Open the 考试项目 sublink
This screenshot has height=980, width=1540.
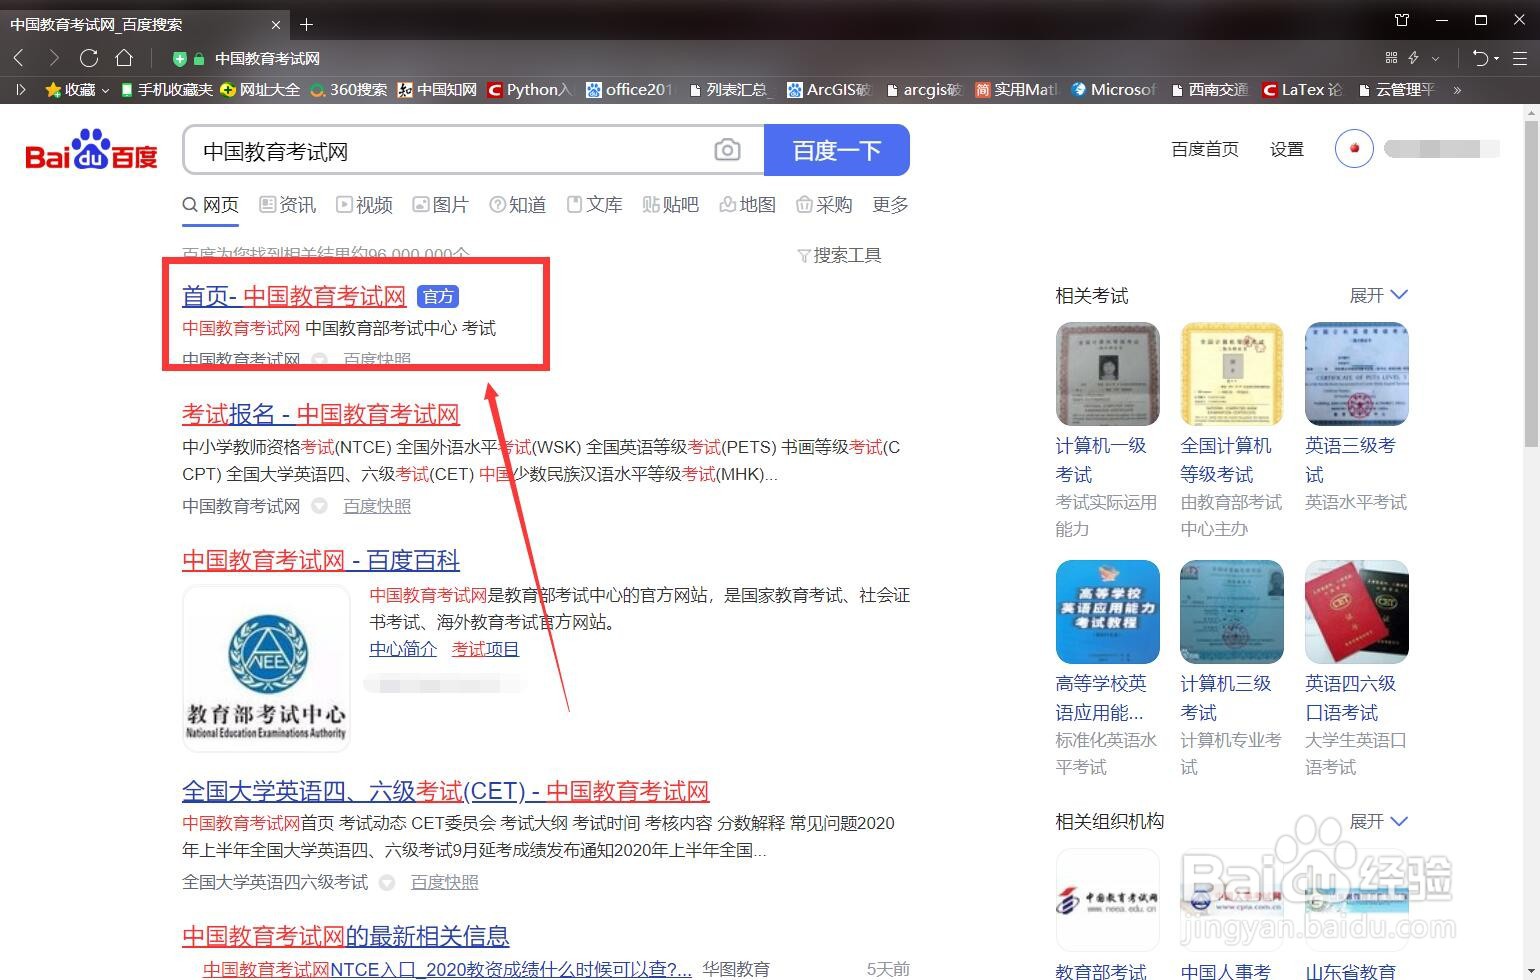click(485, 649)
